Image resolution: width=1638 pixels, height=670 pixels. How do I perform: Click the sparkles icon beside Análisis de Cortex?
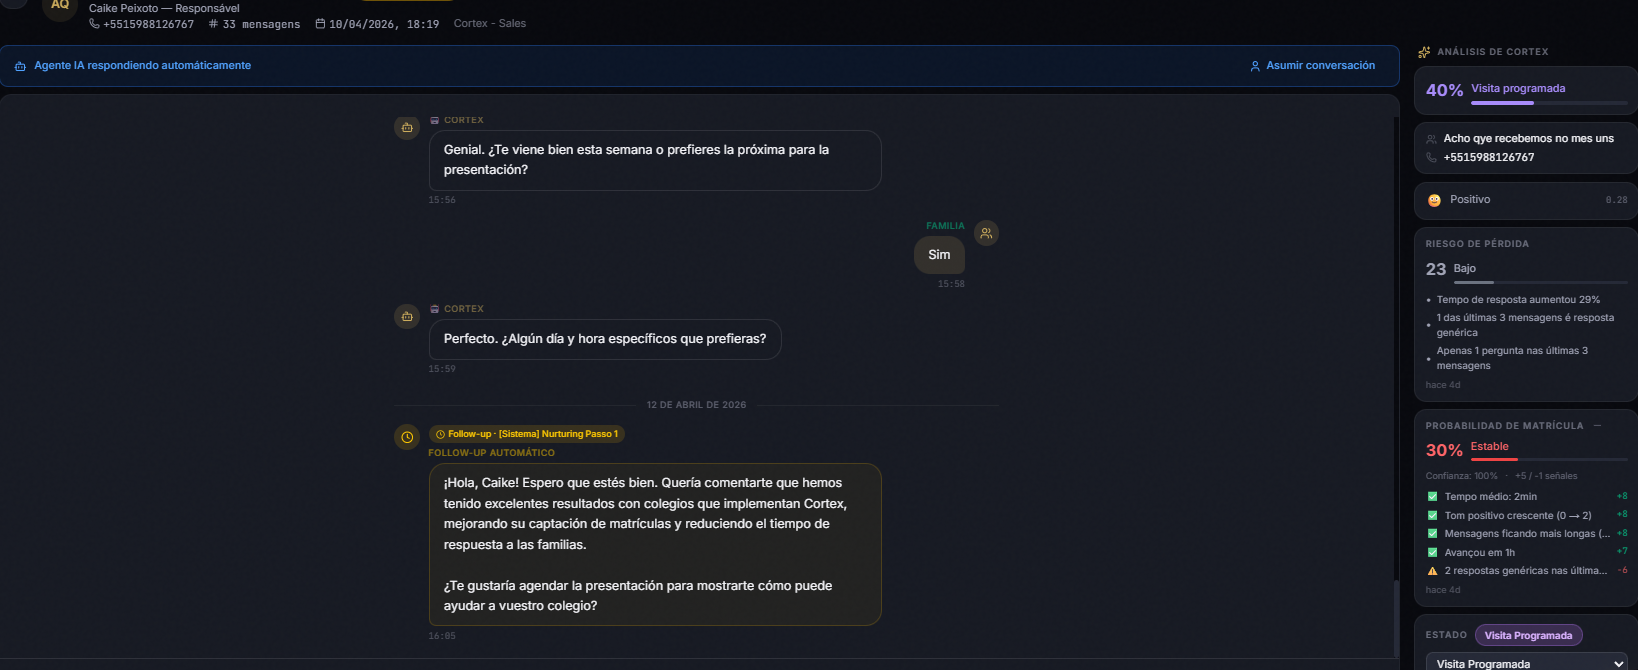click(1424, 52)
